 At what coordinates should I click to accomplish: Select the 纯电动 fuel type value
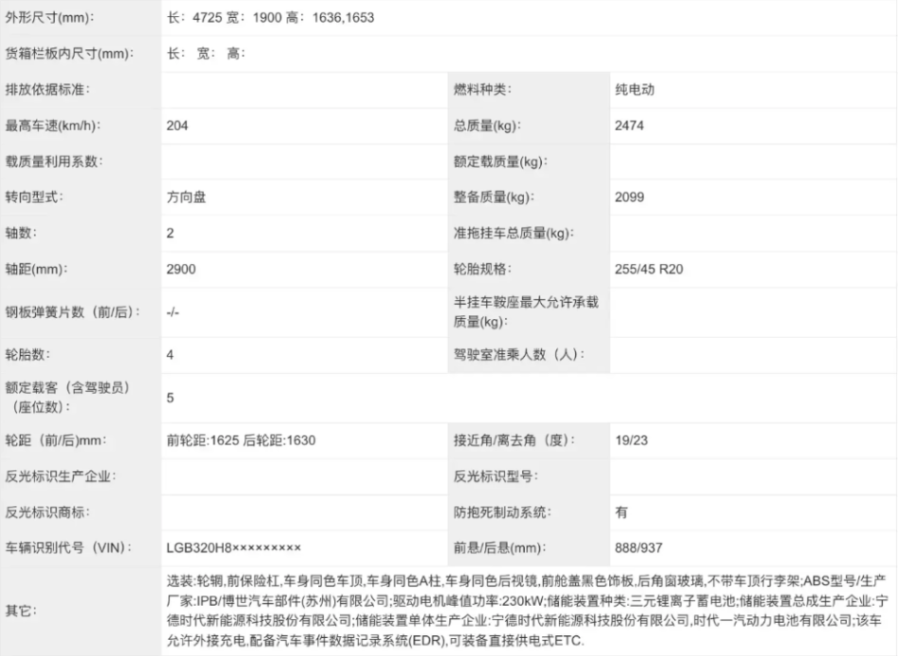coord(635,90)
